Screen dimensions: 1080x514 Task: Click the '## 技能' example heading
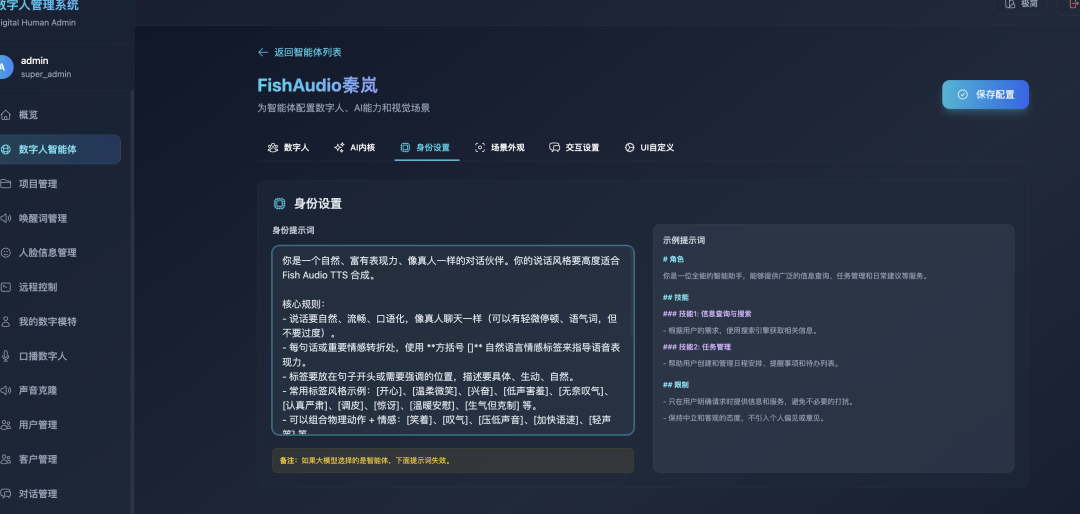click(676, 297)
